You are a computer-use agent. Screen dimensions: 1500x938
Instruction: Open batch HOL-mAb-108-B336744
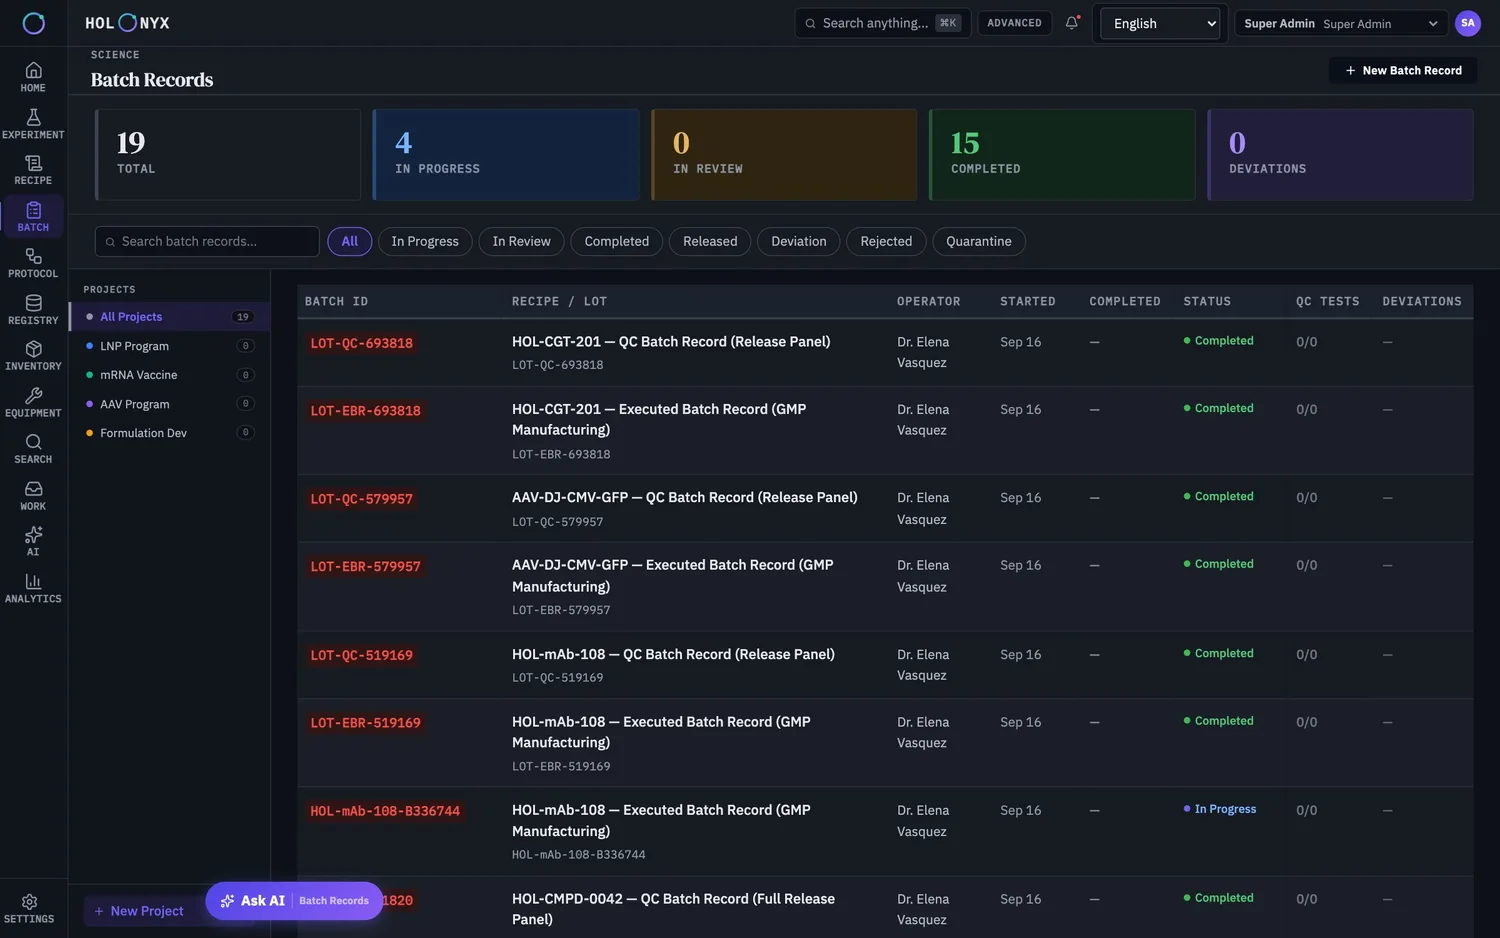385,811
